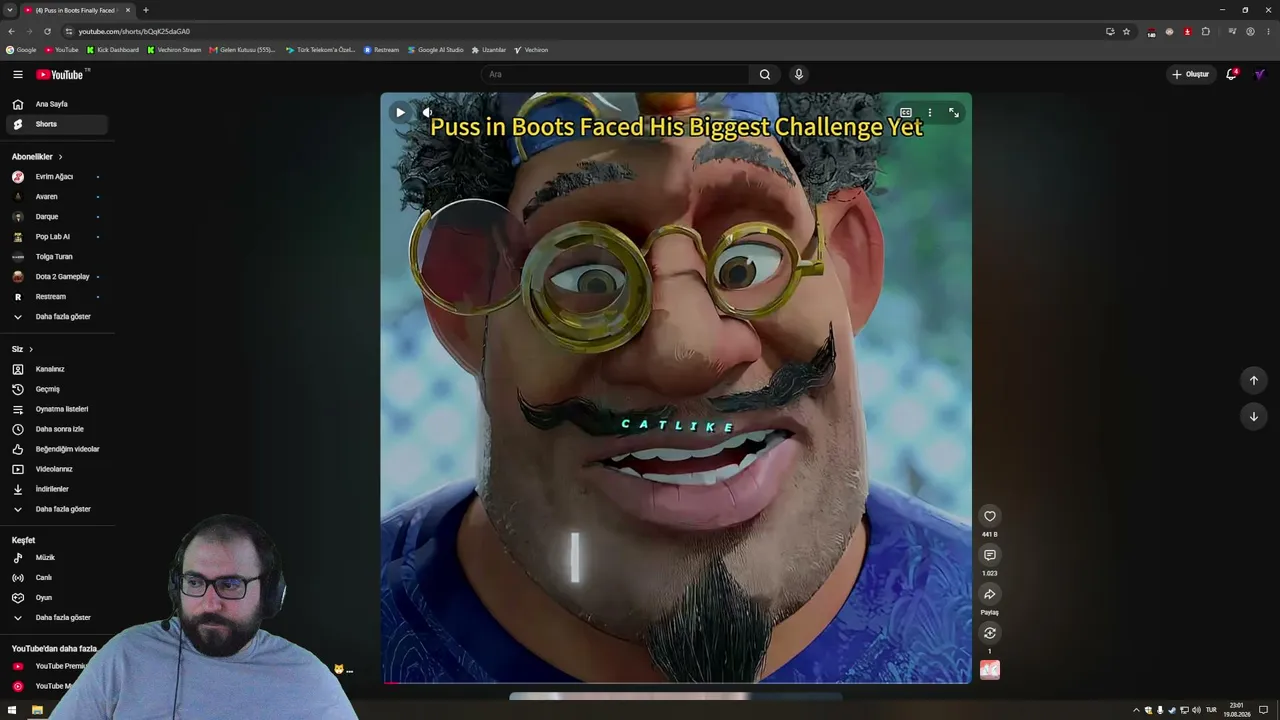Open the Windows Start menu
This screenshot has width=1280, height=720.
point(12,710)
